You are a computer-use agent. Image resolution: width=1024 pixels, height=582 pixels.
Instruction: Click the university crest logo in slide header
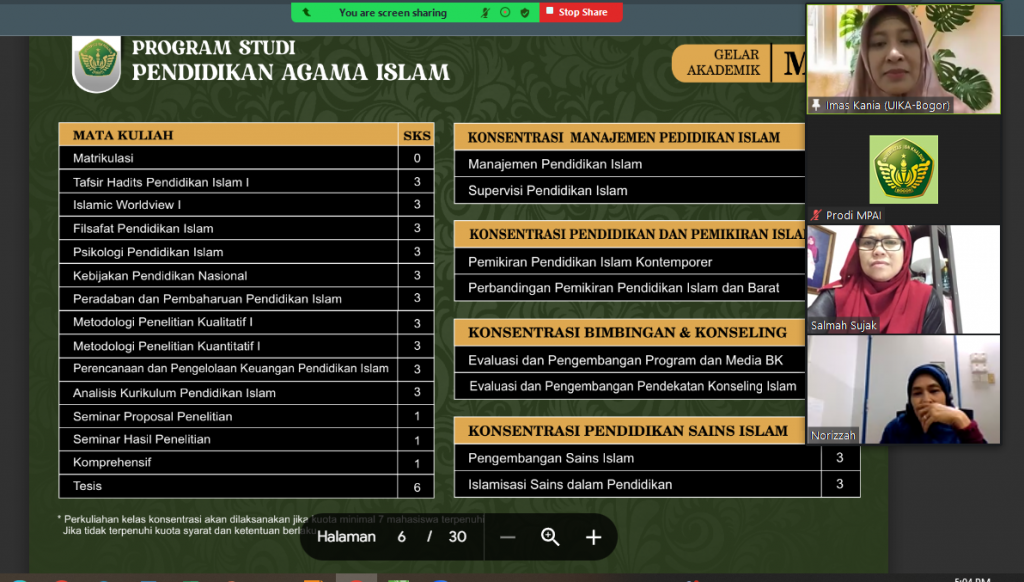97,63
